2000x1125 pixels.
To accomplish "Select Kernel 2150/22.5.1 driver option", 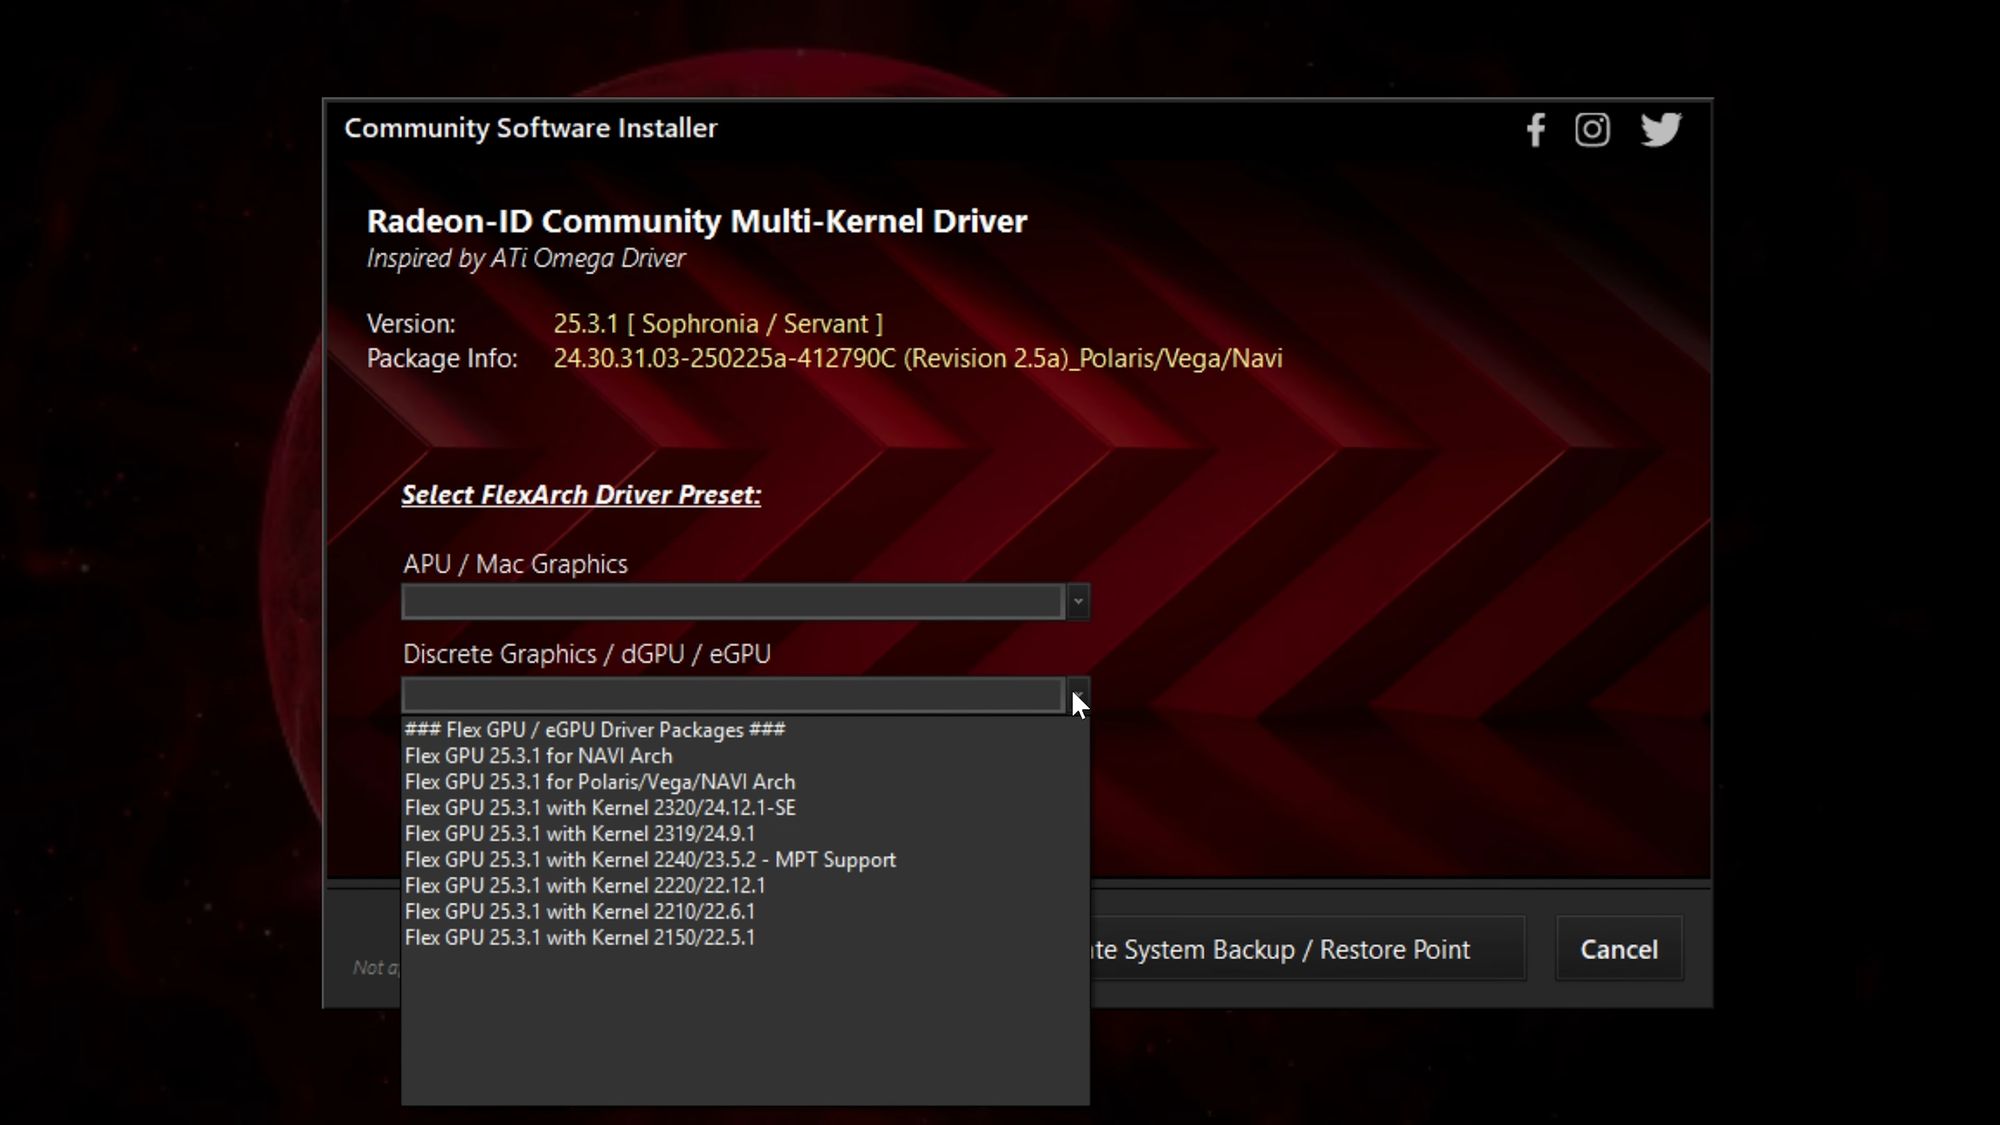I will coord(579,938).
